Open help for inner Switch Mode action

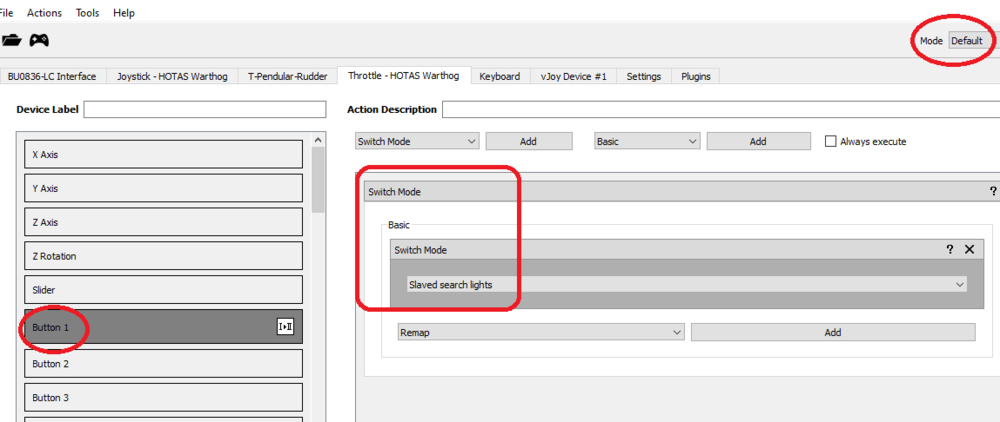click(x=950, y=250)
